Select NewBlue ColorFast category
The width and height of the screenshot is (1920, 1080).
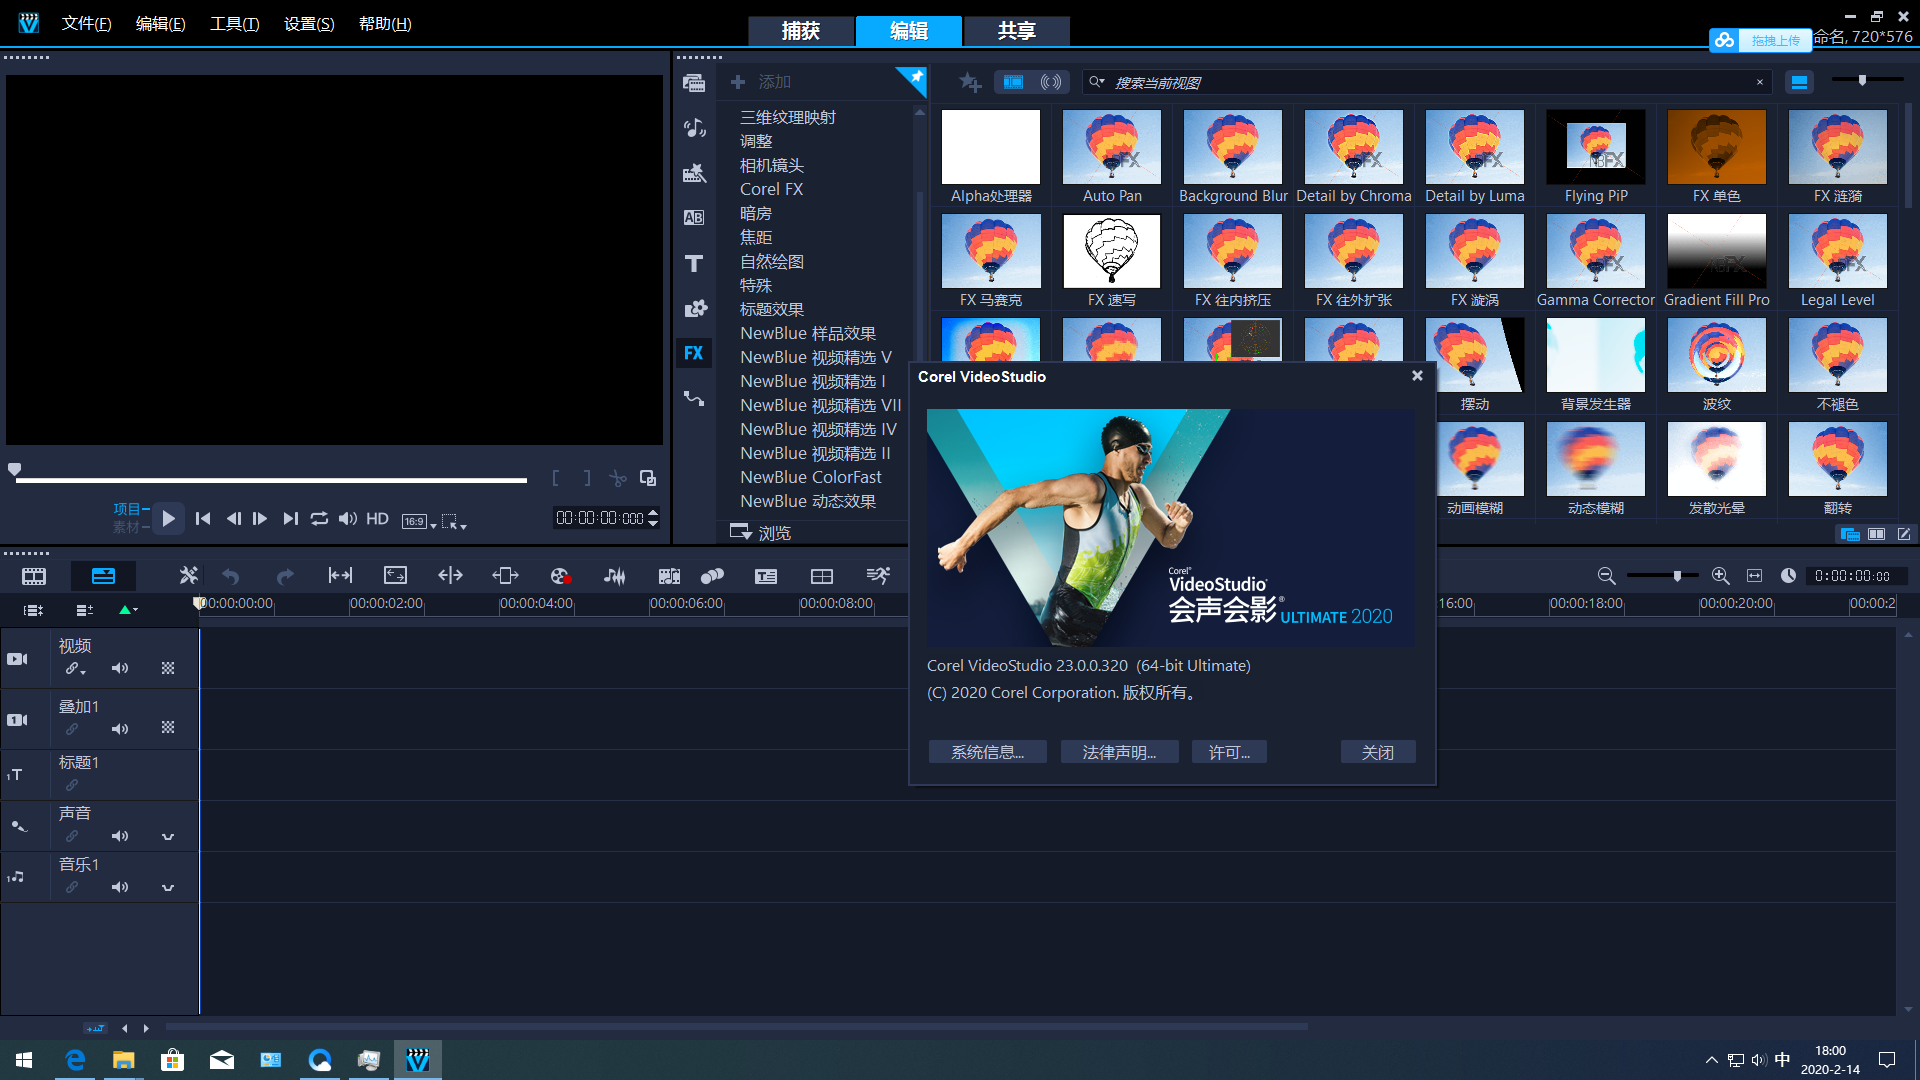[x=810, y=478]
